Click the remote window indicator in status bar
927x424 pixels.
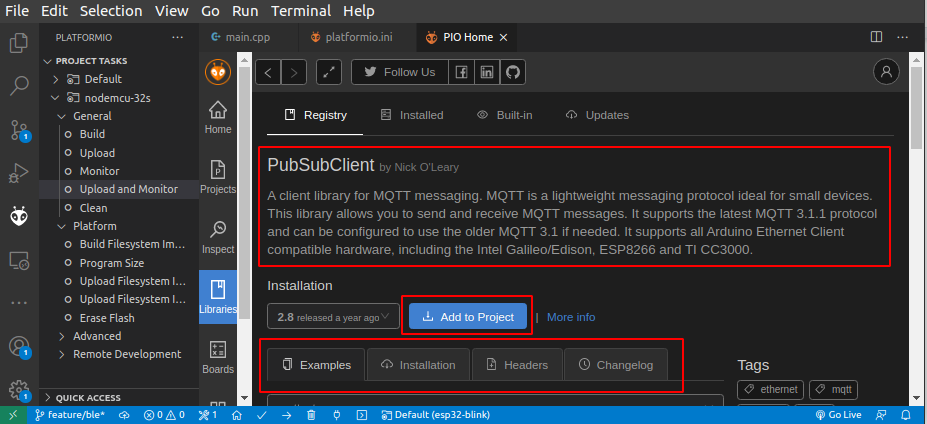pos(13,415)
